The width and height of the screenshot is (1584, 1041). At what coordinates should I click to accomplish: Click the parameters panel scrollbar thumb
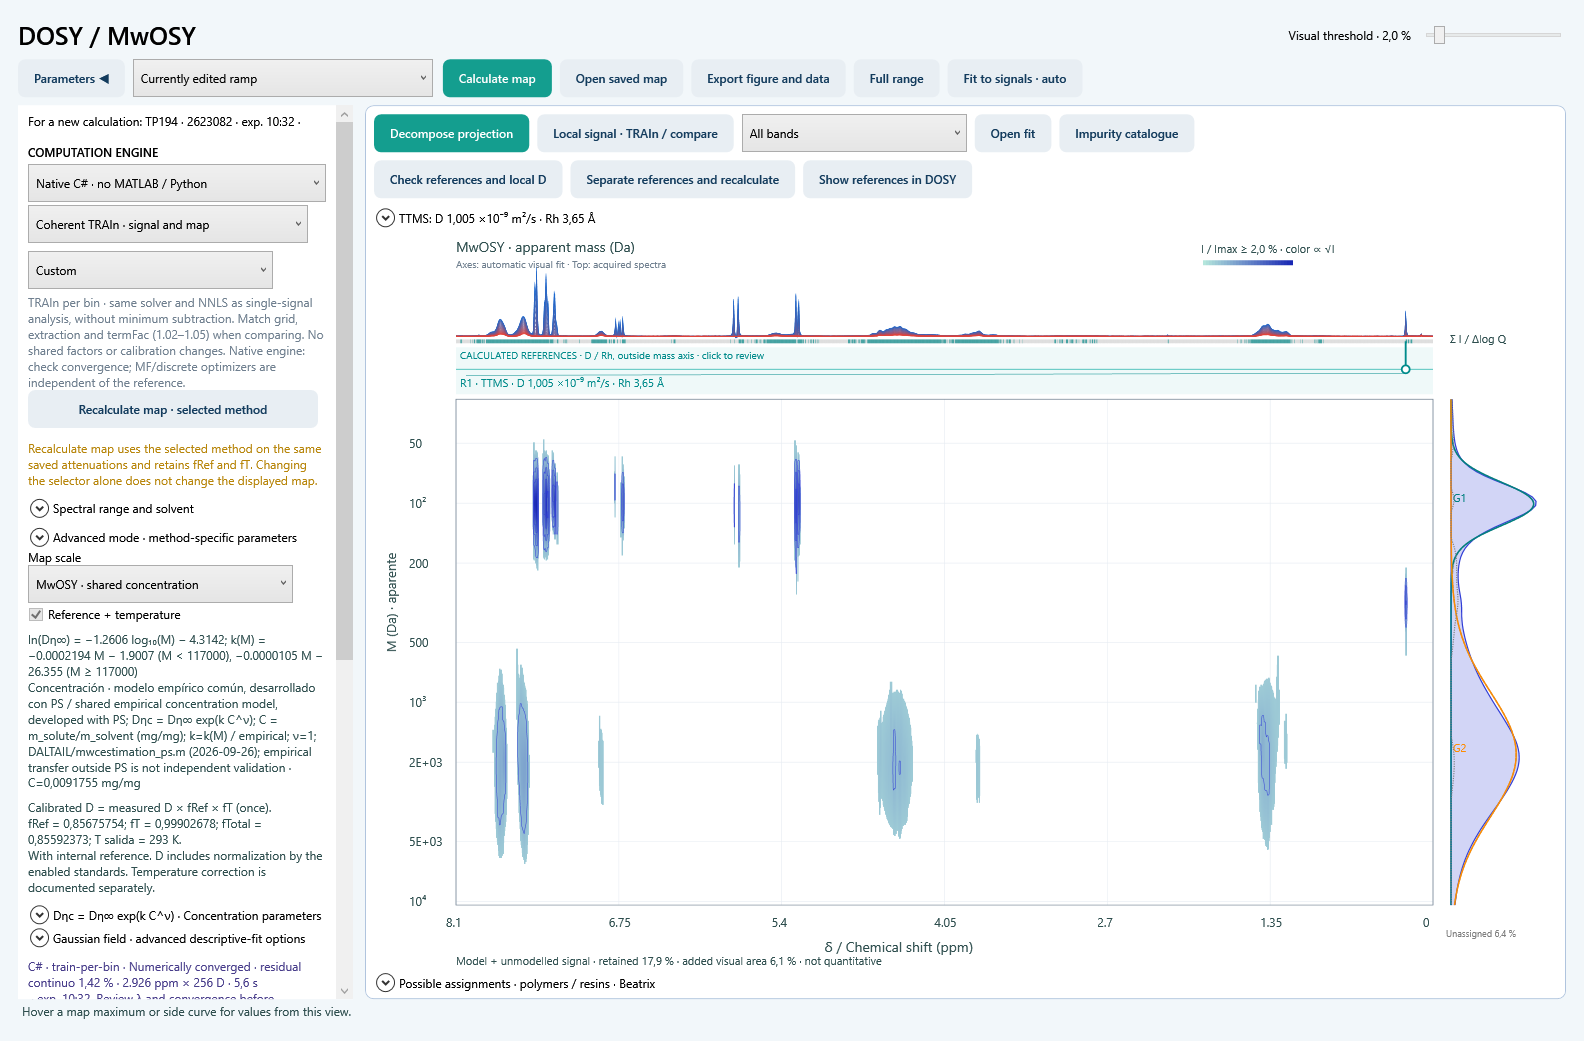tap(345, 391)
